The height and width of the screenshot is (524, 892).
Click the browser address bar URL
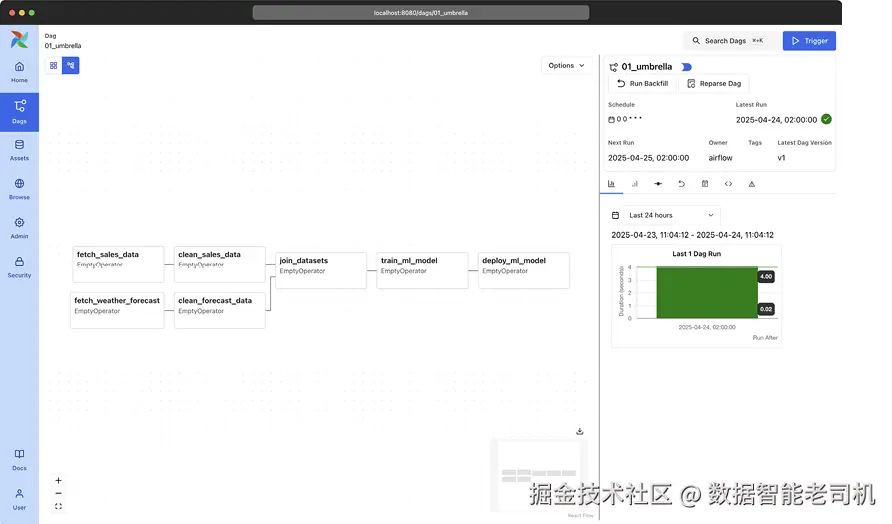tap(420, 13)
